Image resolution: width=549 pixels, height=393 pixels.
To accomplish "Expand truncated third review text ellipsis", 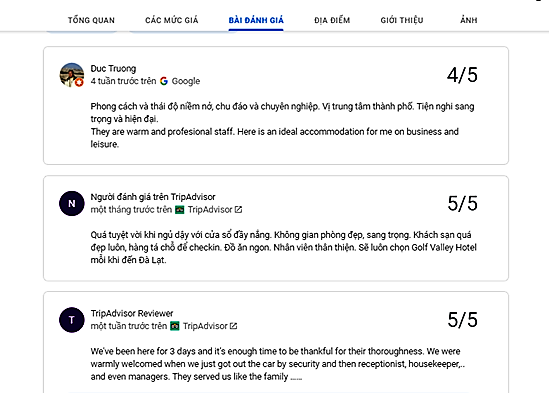I will click(296, 378).
